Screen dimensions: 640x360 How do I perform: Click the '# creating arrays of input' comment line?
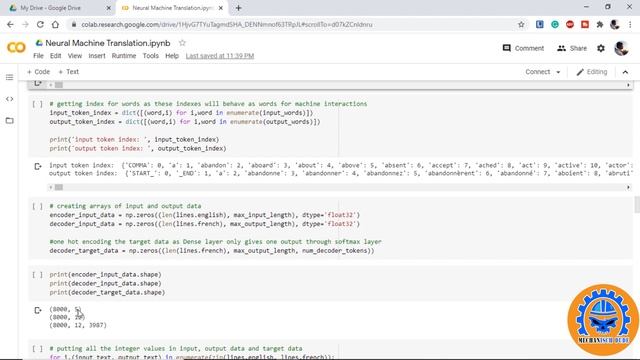point(125,206)
